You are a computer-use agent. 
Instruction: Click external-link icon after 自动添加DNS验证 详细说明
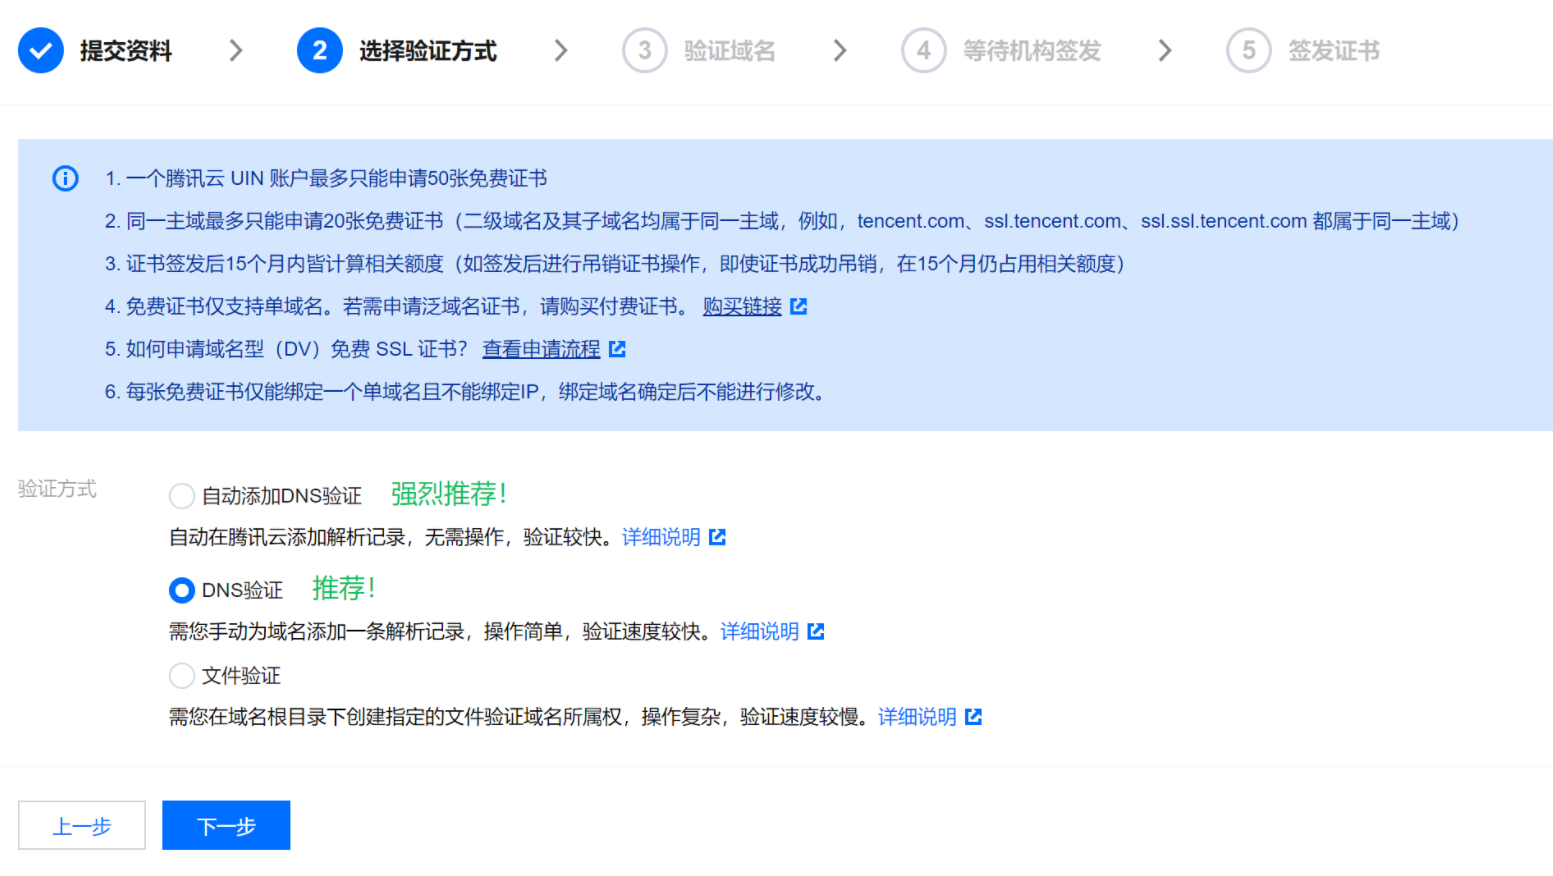click(x=718, y=537)
